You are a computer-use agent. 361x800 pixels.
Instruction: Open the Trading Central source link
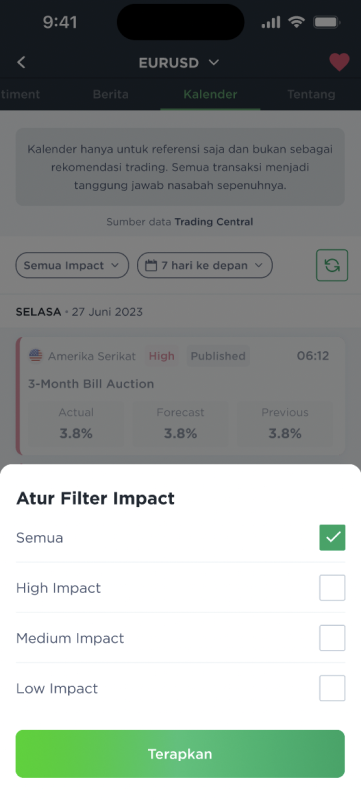214,222
